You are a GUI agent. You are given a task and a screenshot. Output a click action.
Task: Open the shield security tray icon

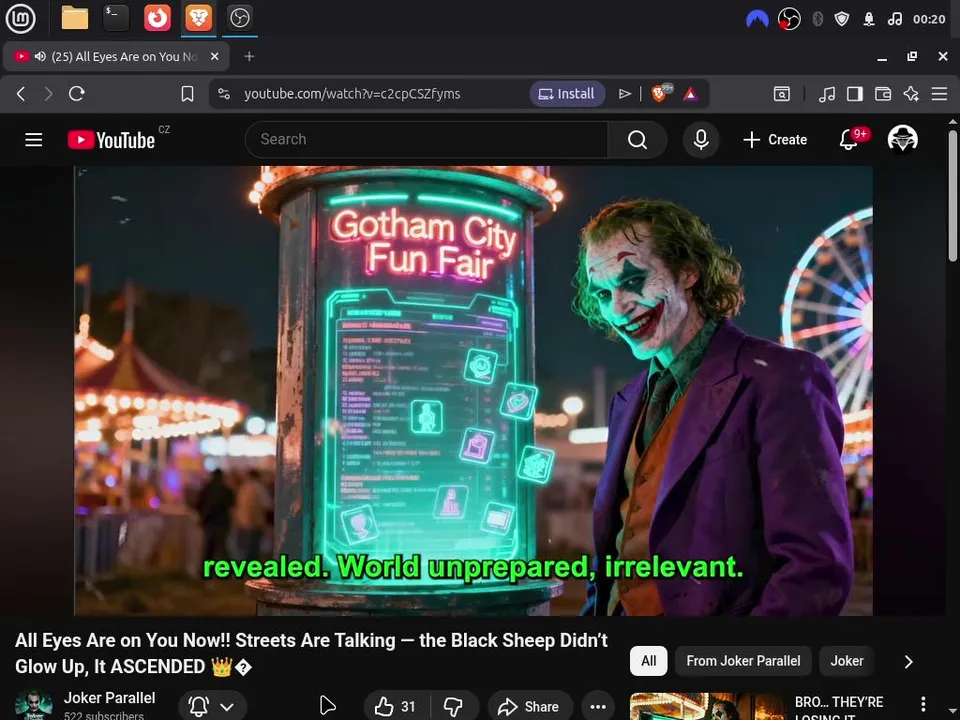842,19
